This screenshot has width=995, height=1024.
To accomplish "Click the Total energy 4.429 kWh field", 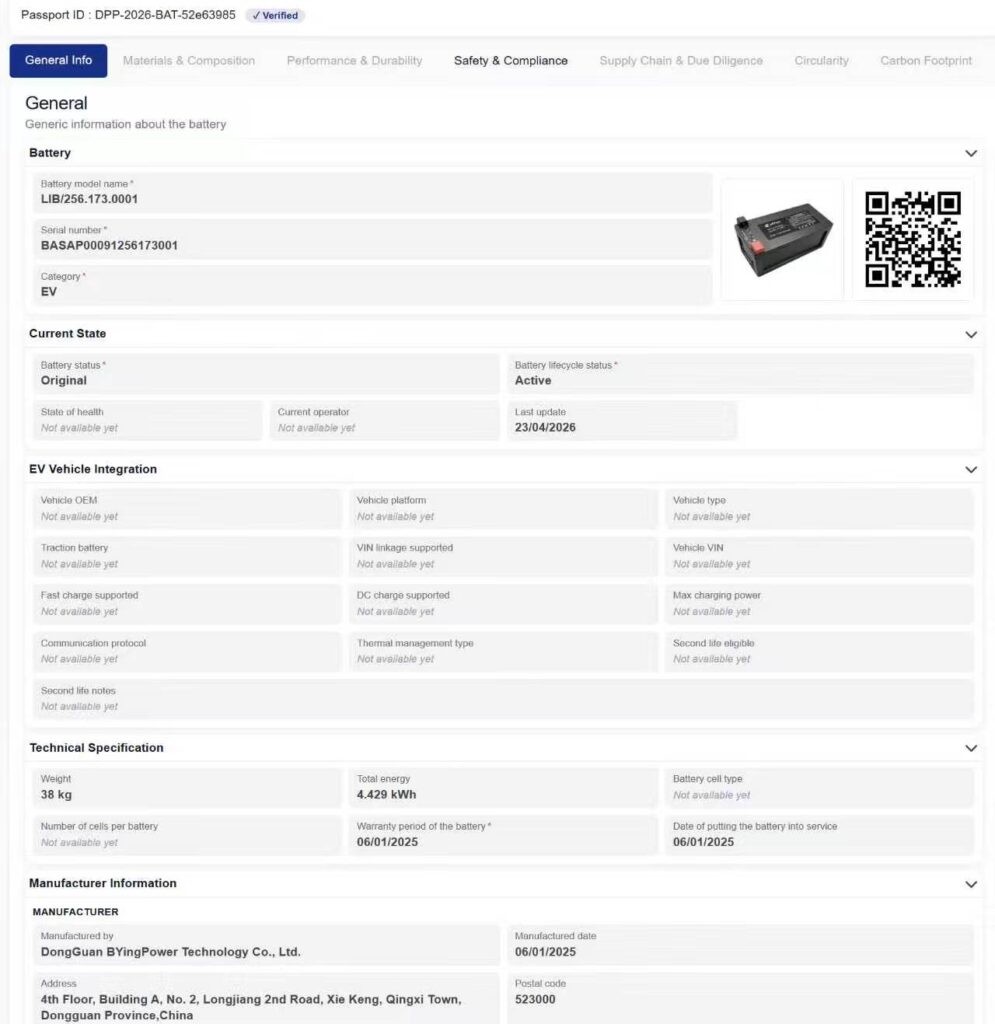I will pyautogui.click(x=503, y=788).
